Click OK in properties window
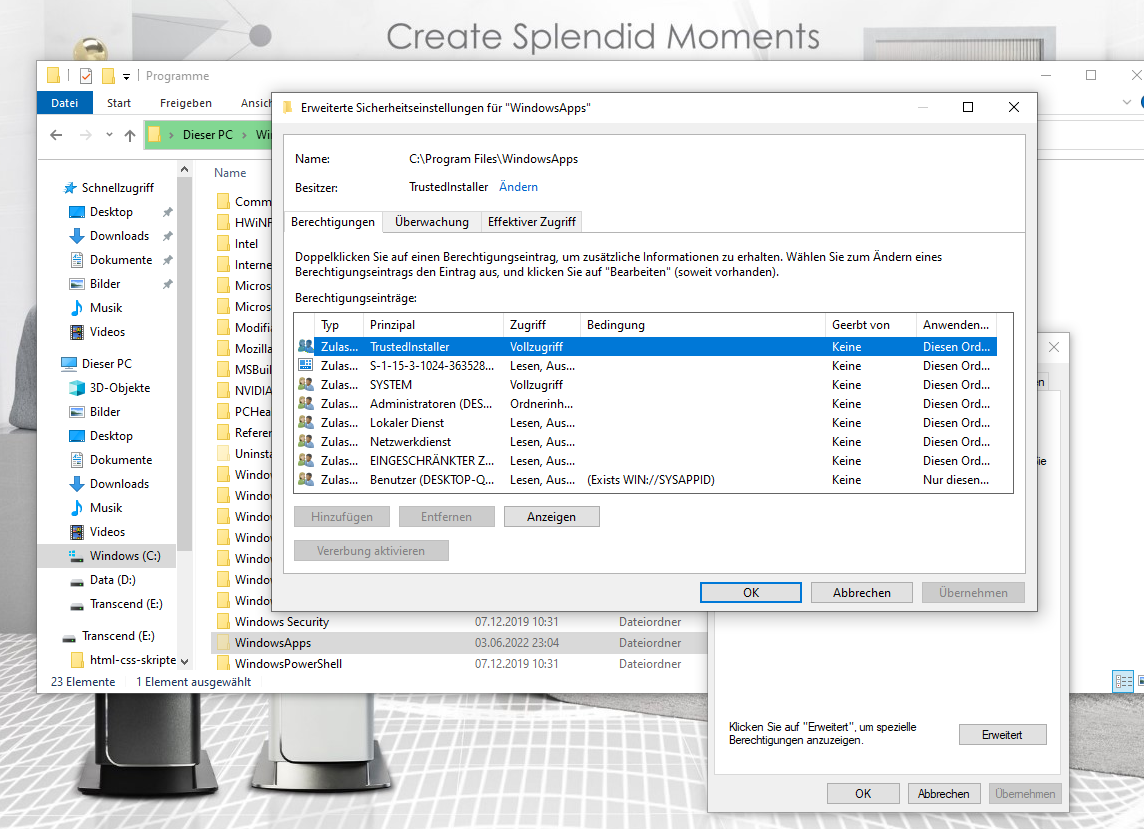Image resolution: width=1144 pixels, height=829 pixels. 863,793
